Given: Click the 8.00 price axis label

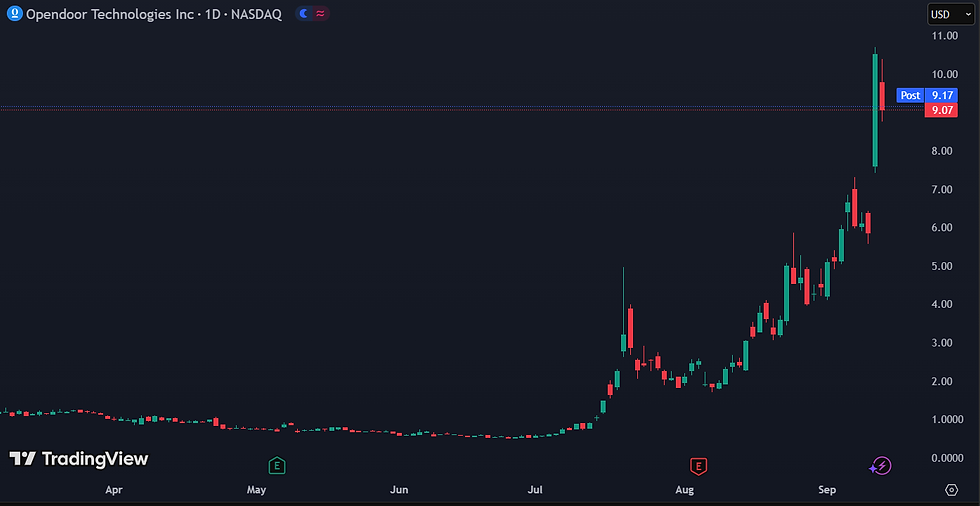Looking at the screenshot, I should [x=944, y=151].
